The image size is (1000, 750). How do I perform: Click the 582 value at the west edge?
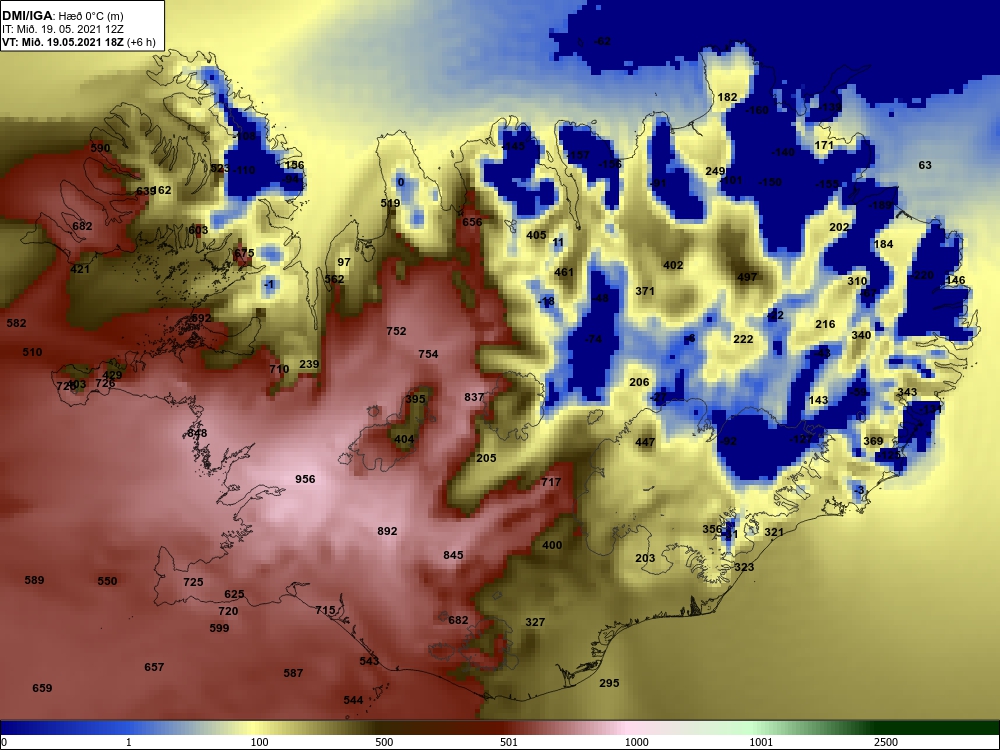[x=16, y=323]
